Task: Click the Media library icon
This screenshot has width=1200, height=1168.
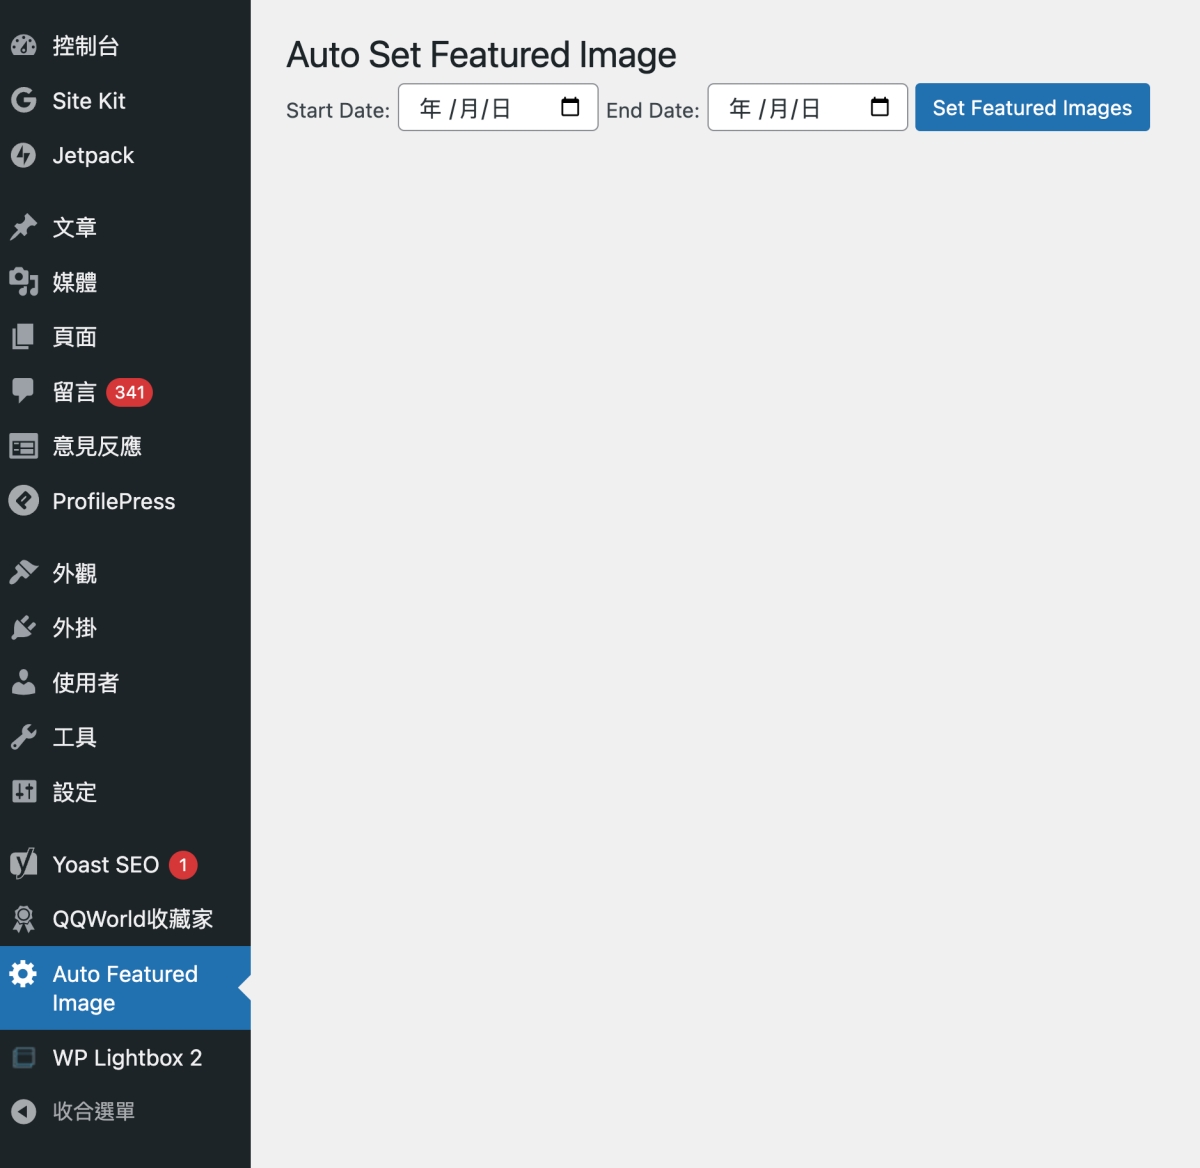Action: click(24, 283)
